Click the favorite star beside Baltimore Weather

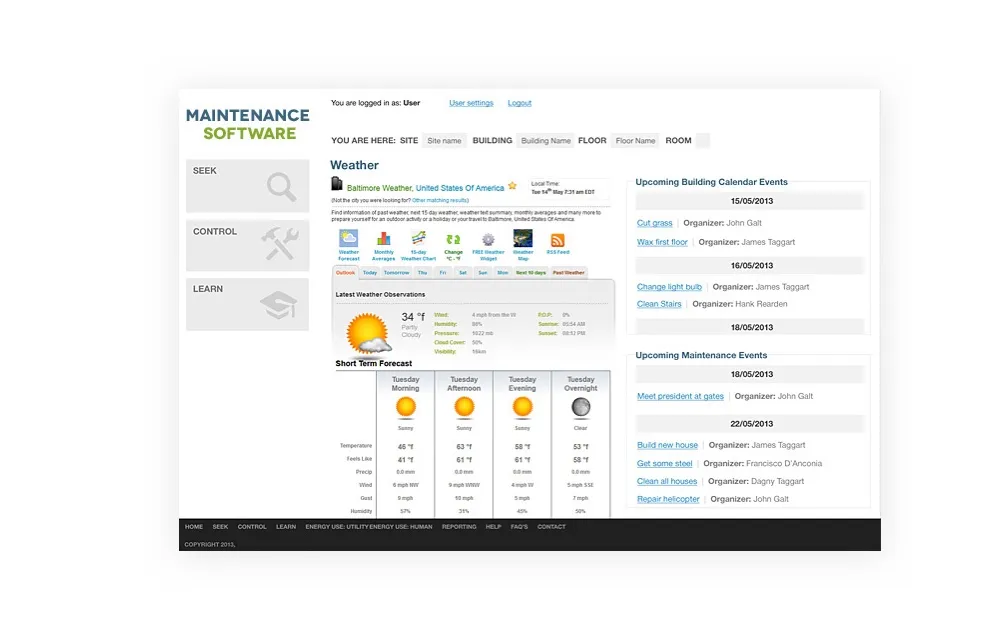pyautogui.click(x=512, y=186)
